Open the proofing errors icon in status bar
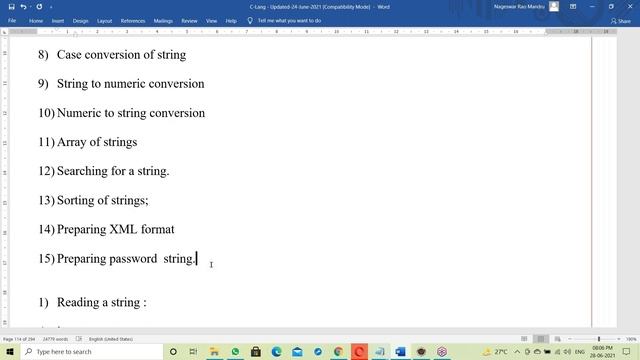Image resolution: width=640 pixels, height=360 pixels. (79, 339)
